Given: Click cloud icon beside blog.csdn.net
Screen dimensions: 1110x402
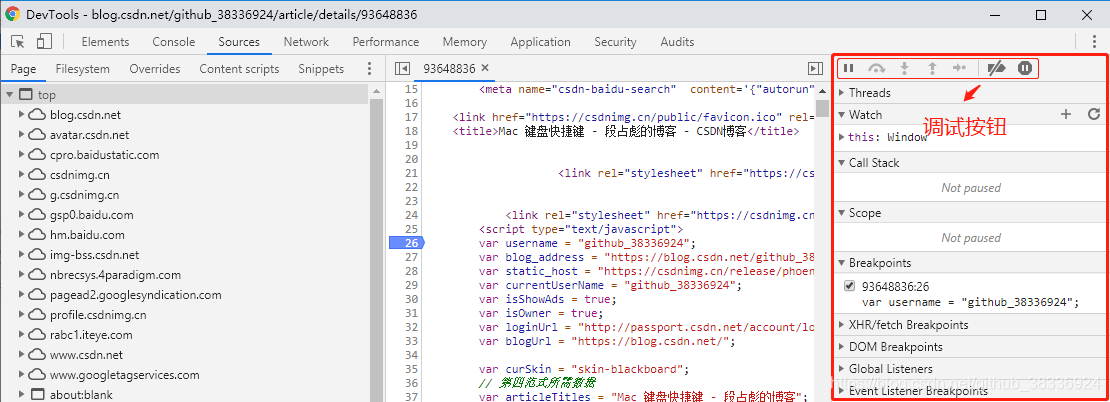Looking at the screenshot, I should coord(37,115).
